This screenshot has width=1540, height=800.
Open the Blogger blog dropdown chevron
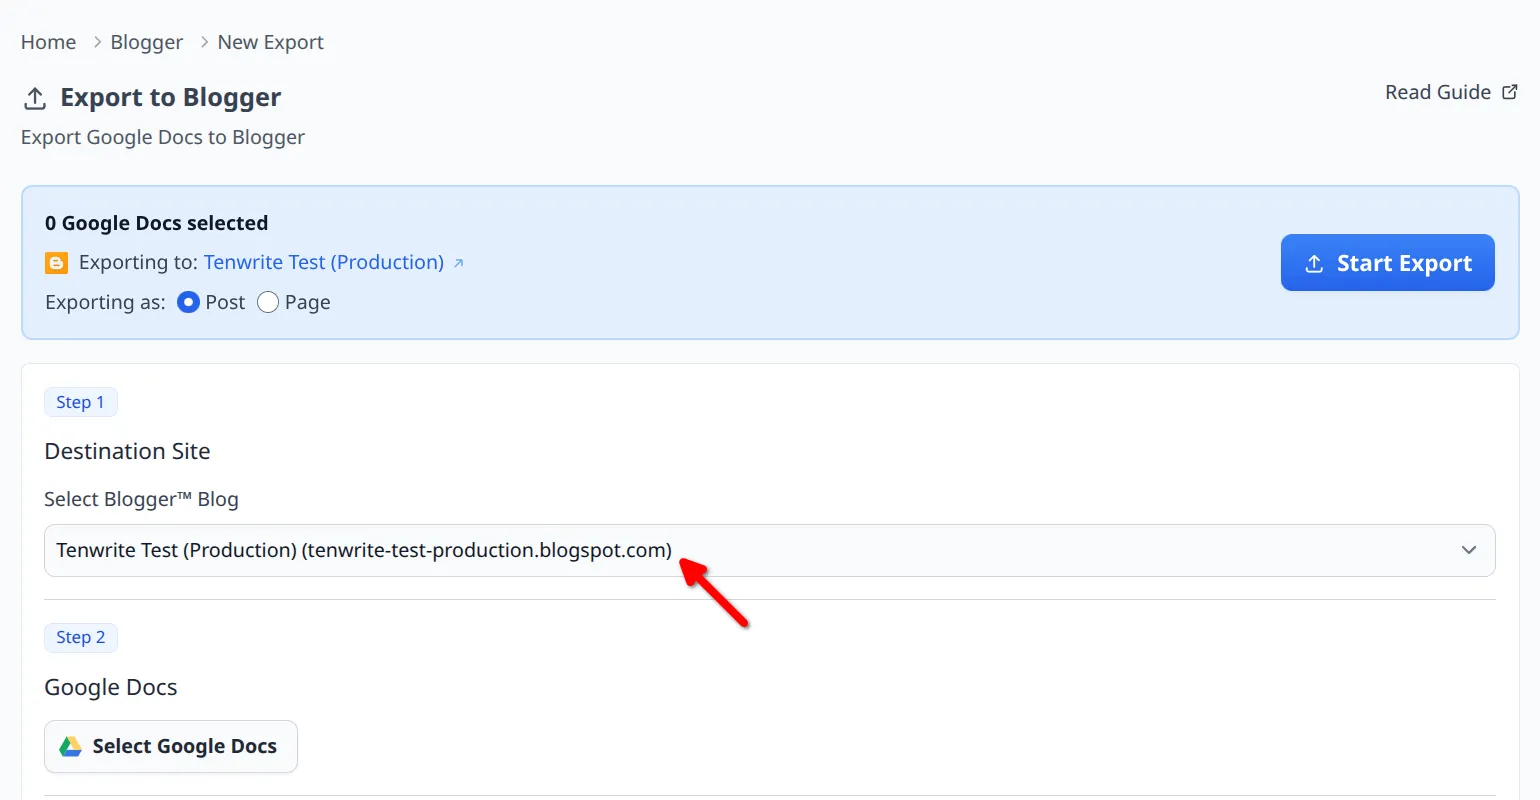(x=1469, y=550)
